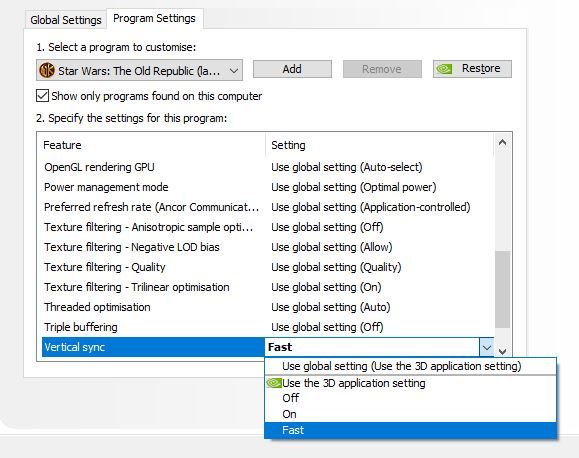Switch to Global Settings tab
Viewport: 579px width, 458px height.
pyautogui.click(x=66, y=20)
